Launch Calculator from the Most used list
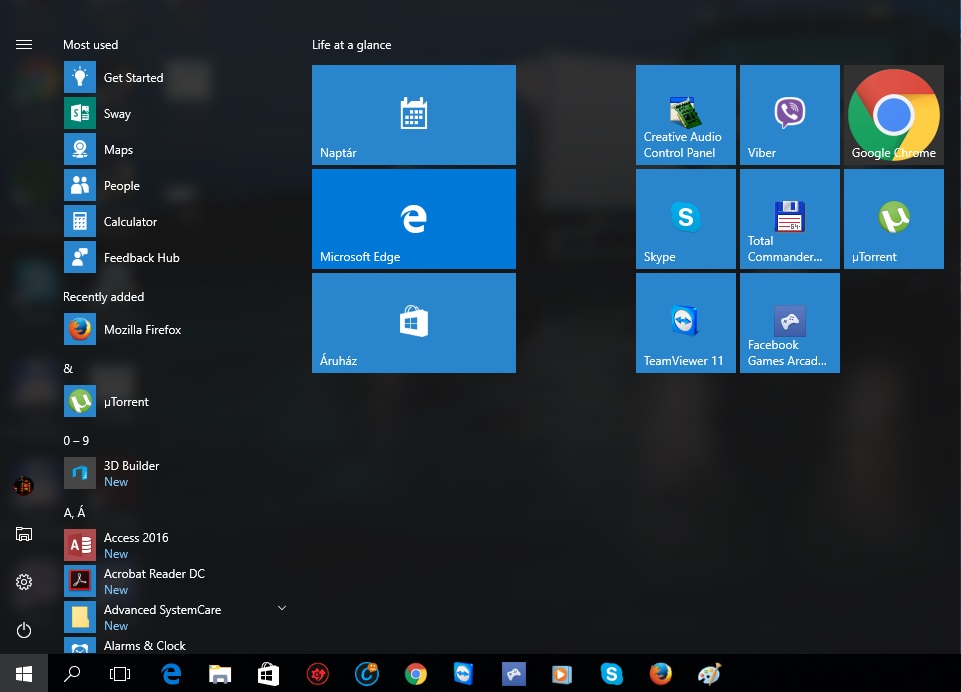Viewport: 961px width, 692px height. 175,222
